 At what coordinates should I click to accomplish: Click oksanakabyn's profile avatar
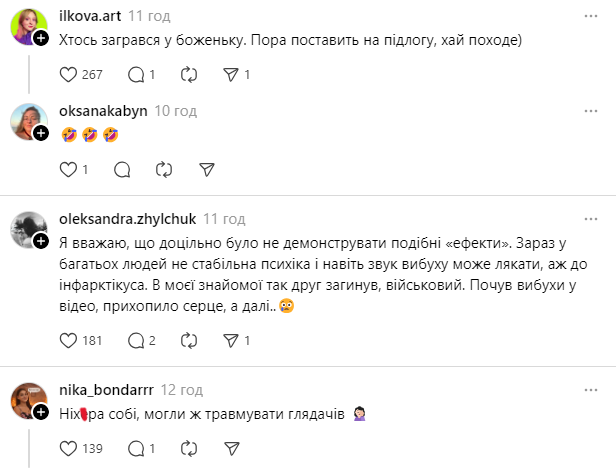(x=27, y=121)
